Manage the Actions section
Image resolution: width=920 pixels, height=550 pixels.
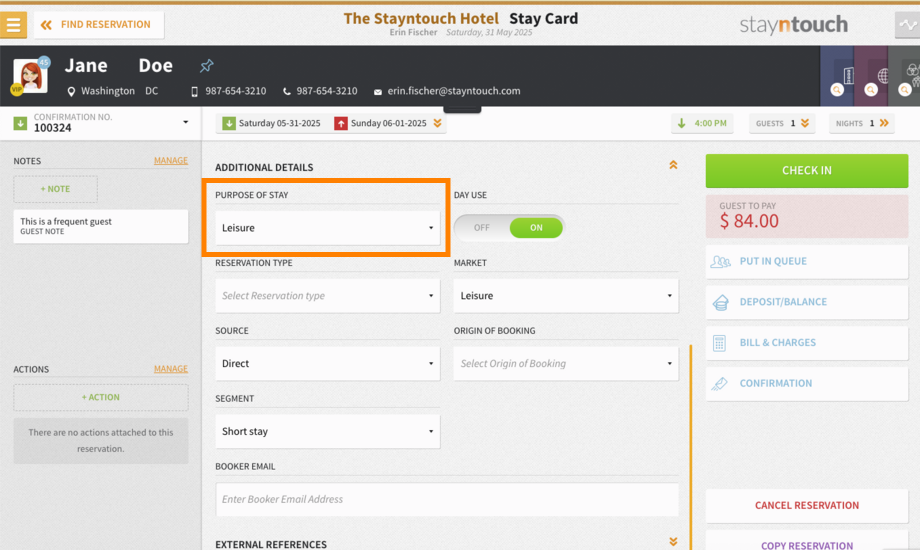pos(171,369)
